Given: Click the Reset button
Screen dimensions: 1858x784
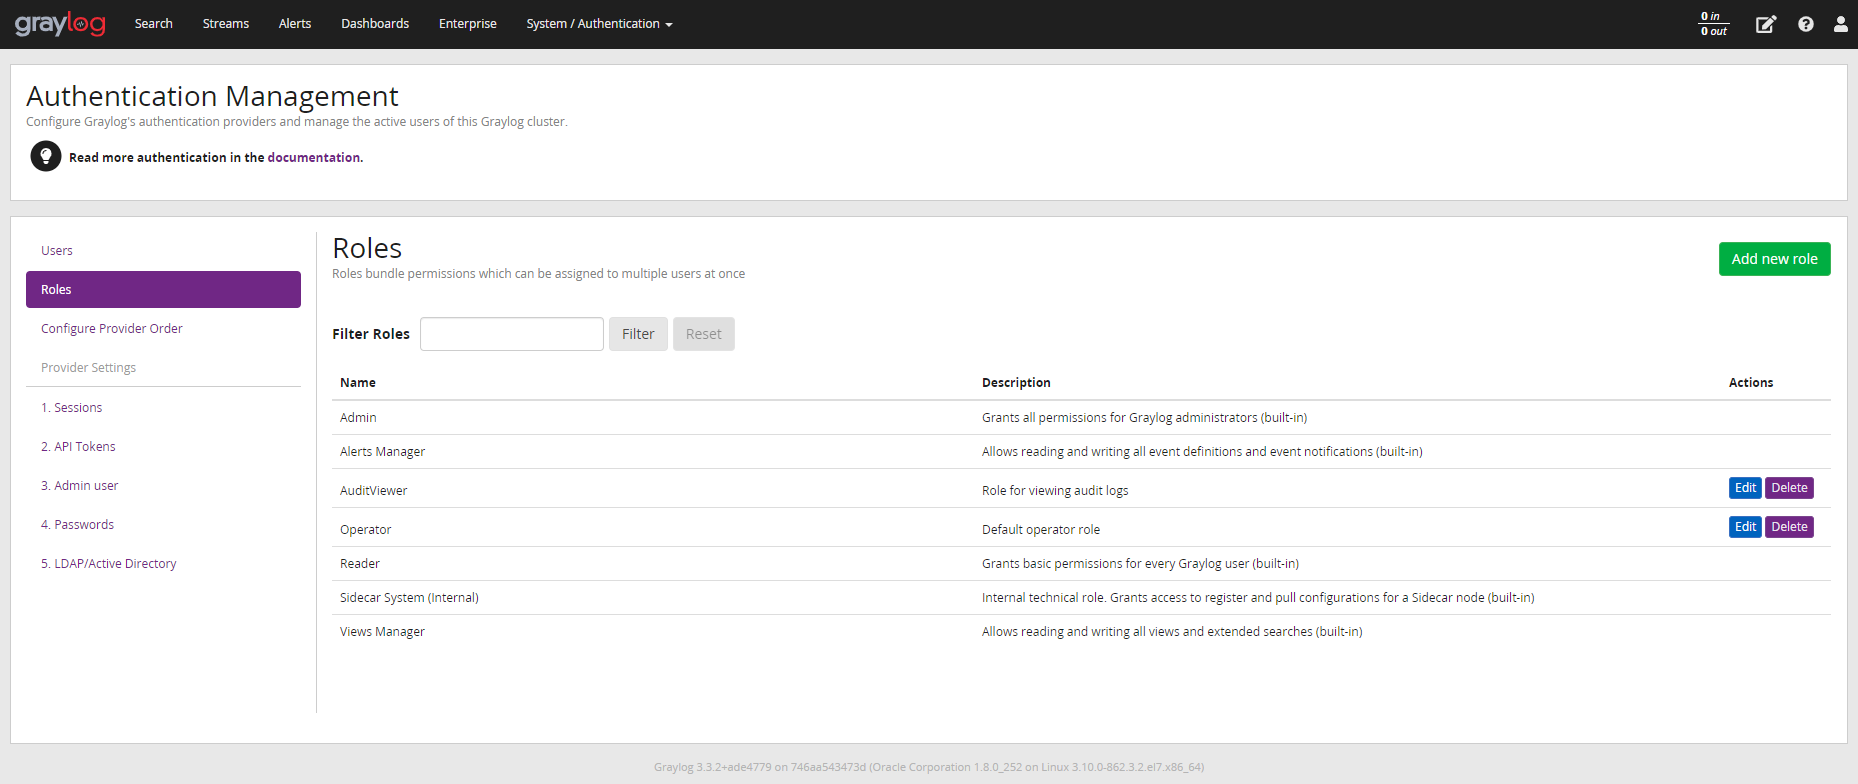Looking at the screenshot, I should click(x=704, y=334).
